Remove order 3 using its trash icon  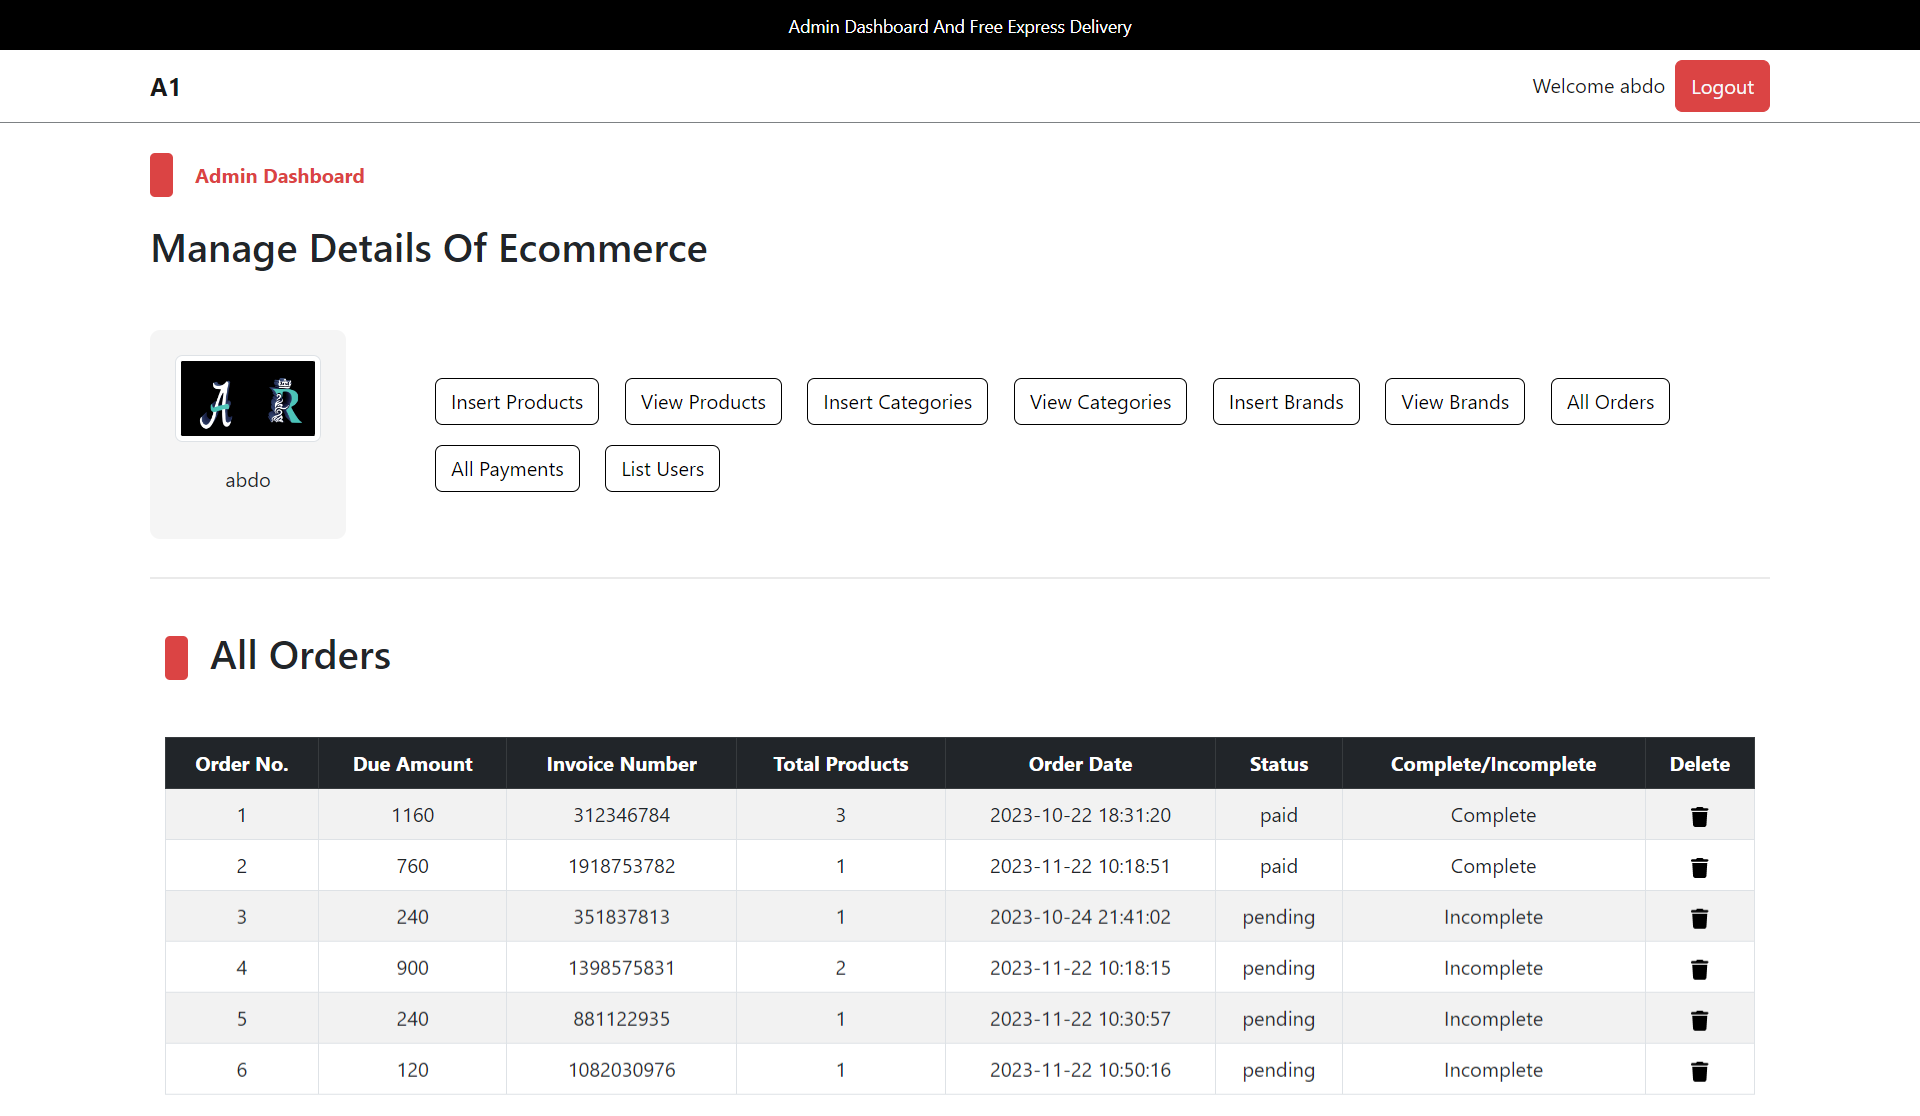[x=1699, y=918]
